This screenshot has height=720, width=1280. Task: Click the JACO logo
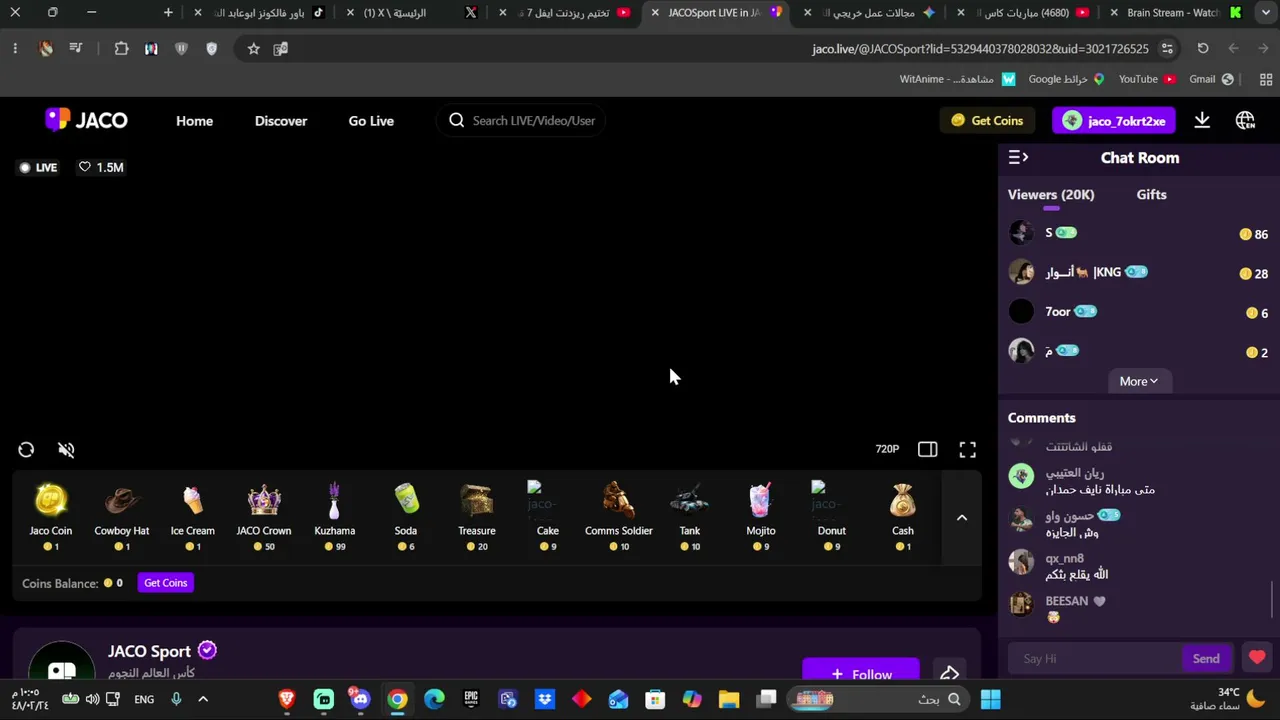87,120
